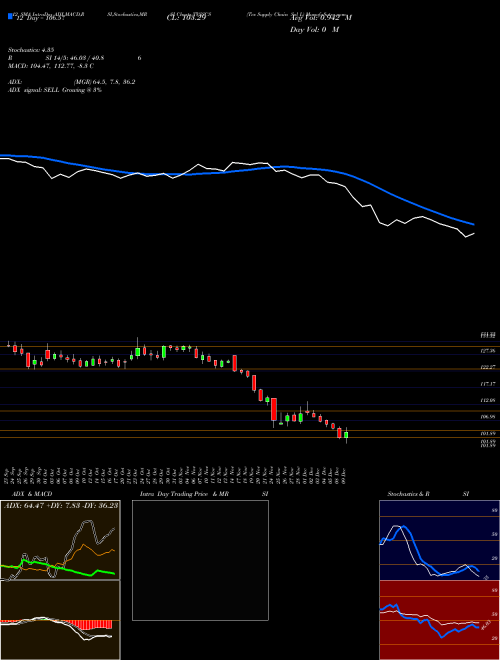Click the Day Vol: 0 M text
500x660 pixels.
click(x=314, y=30)
